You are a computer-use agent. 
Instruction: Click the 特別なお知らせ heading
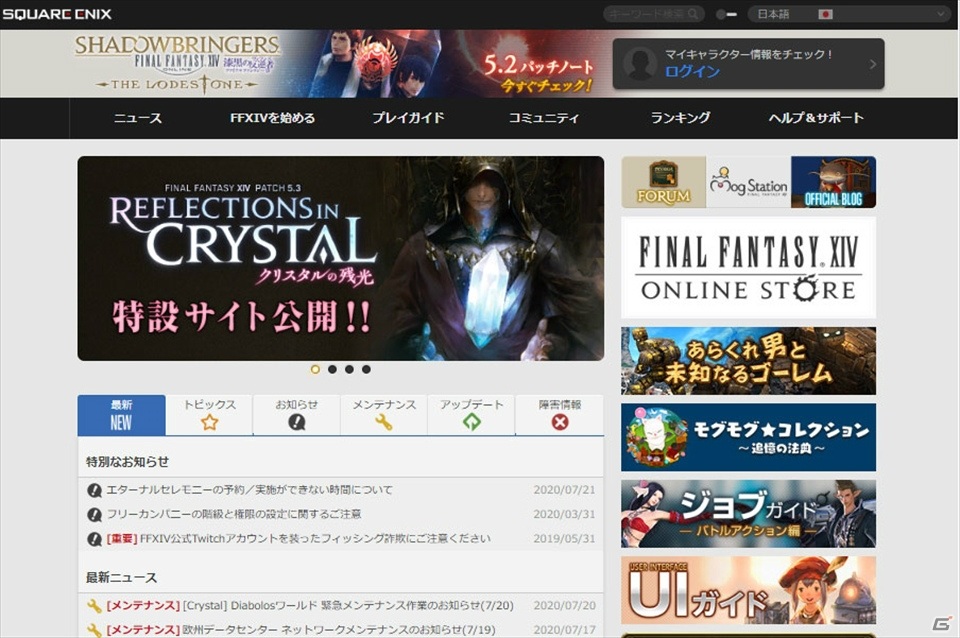(x=127, y=462)
